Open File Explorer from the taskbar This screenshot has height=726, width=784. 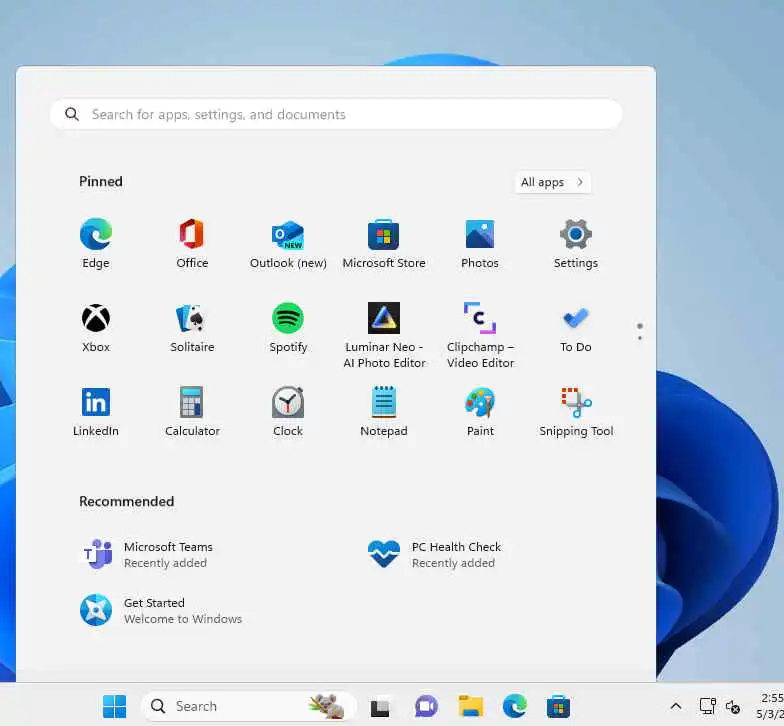470,706
